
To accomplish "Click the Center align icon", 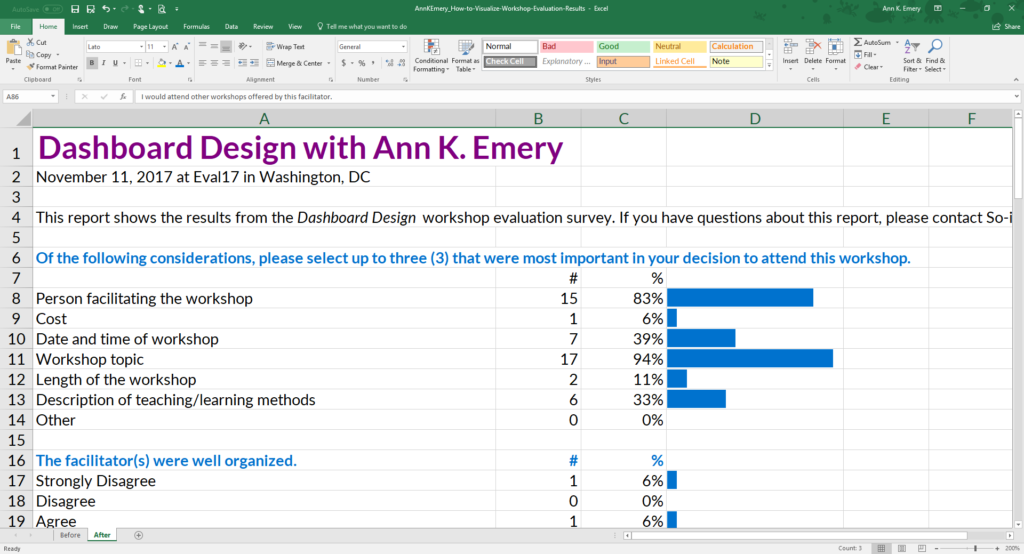I will pos(214,63).
